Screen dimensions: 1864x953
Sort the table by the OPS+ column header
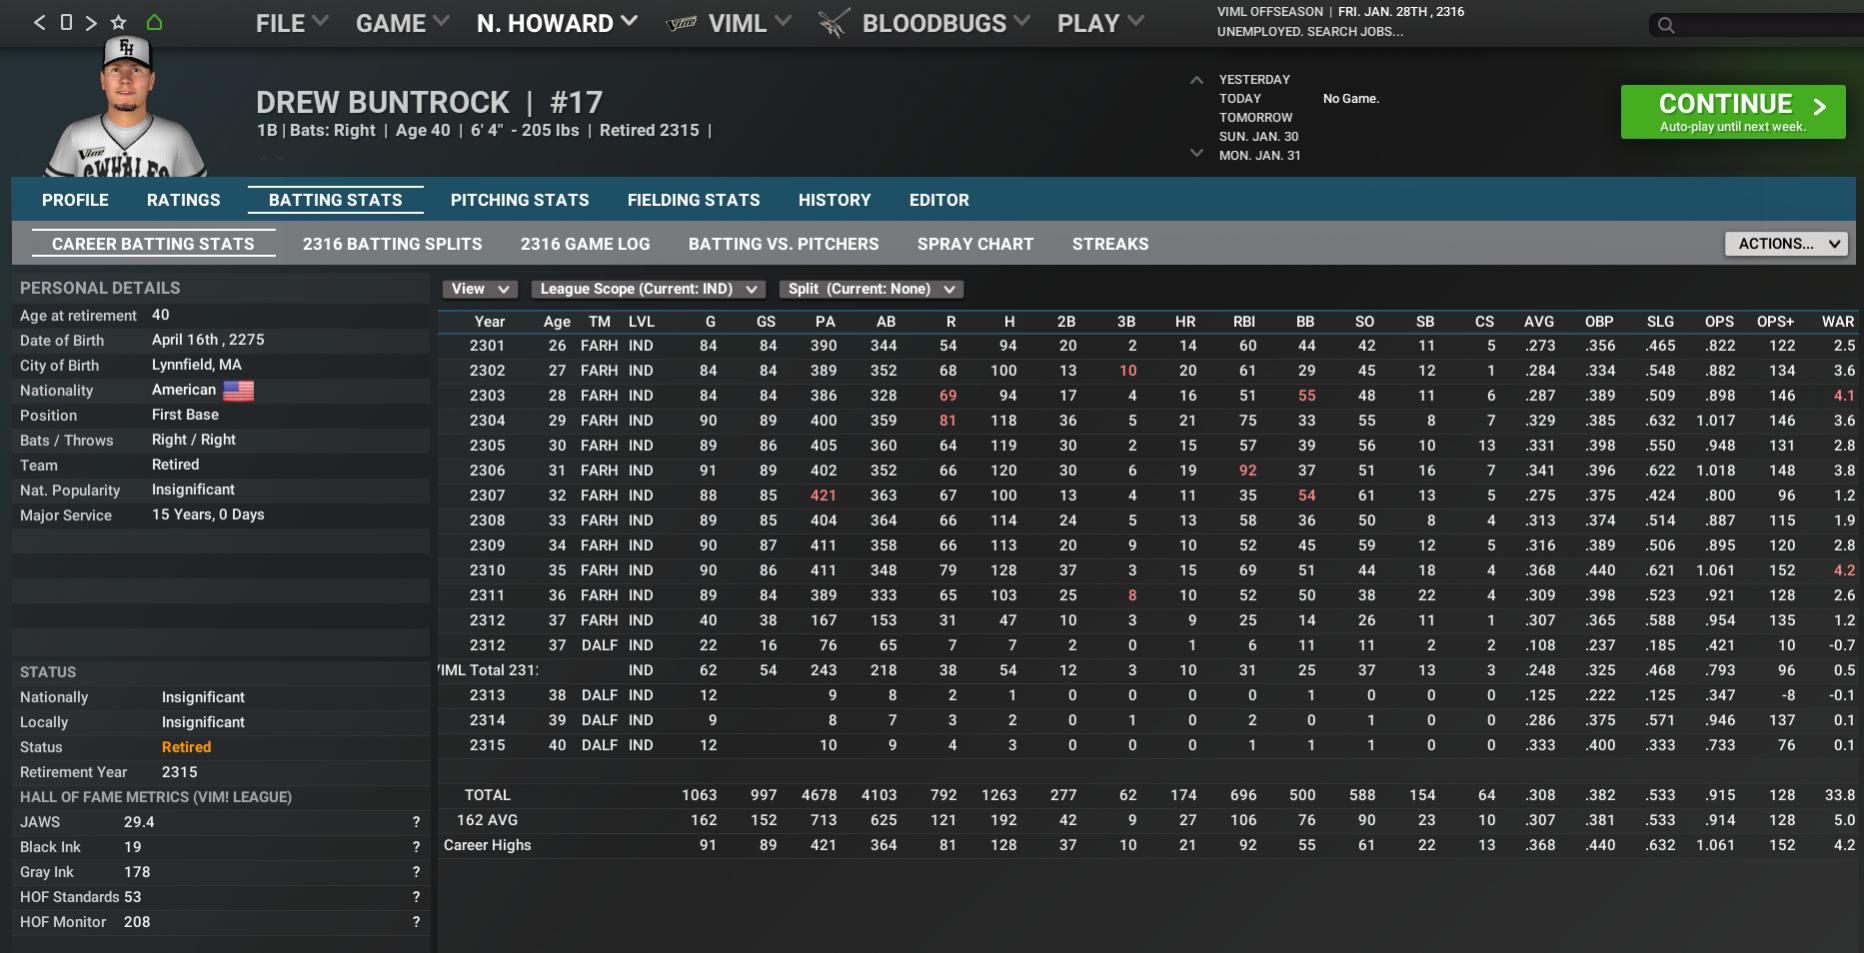click(1775, 322)
